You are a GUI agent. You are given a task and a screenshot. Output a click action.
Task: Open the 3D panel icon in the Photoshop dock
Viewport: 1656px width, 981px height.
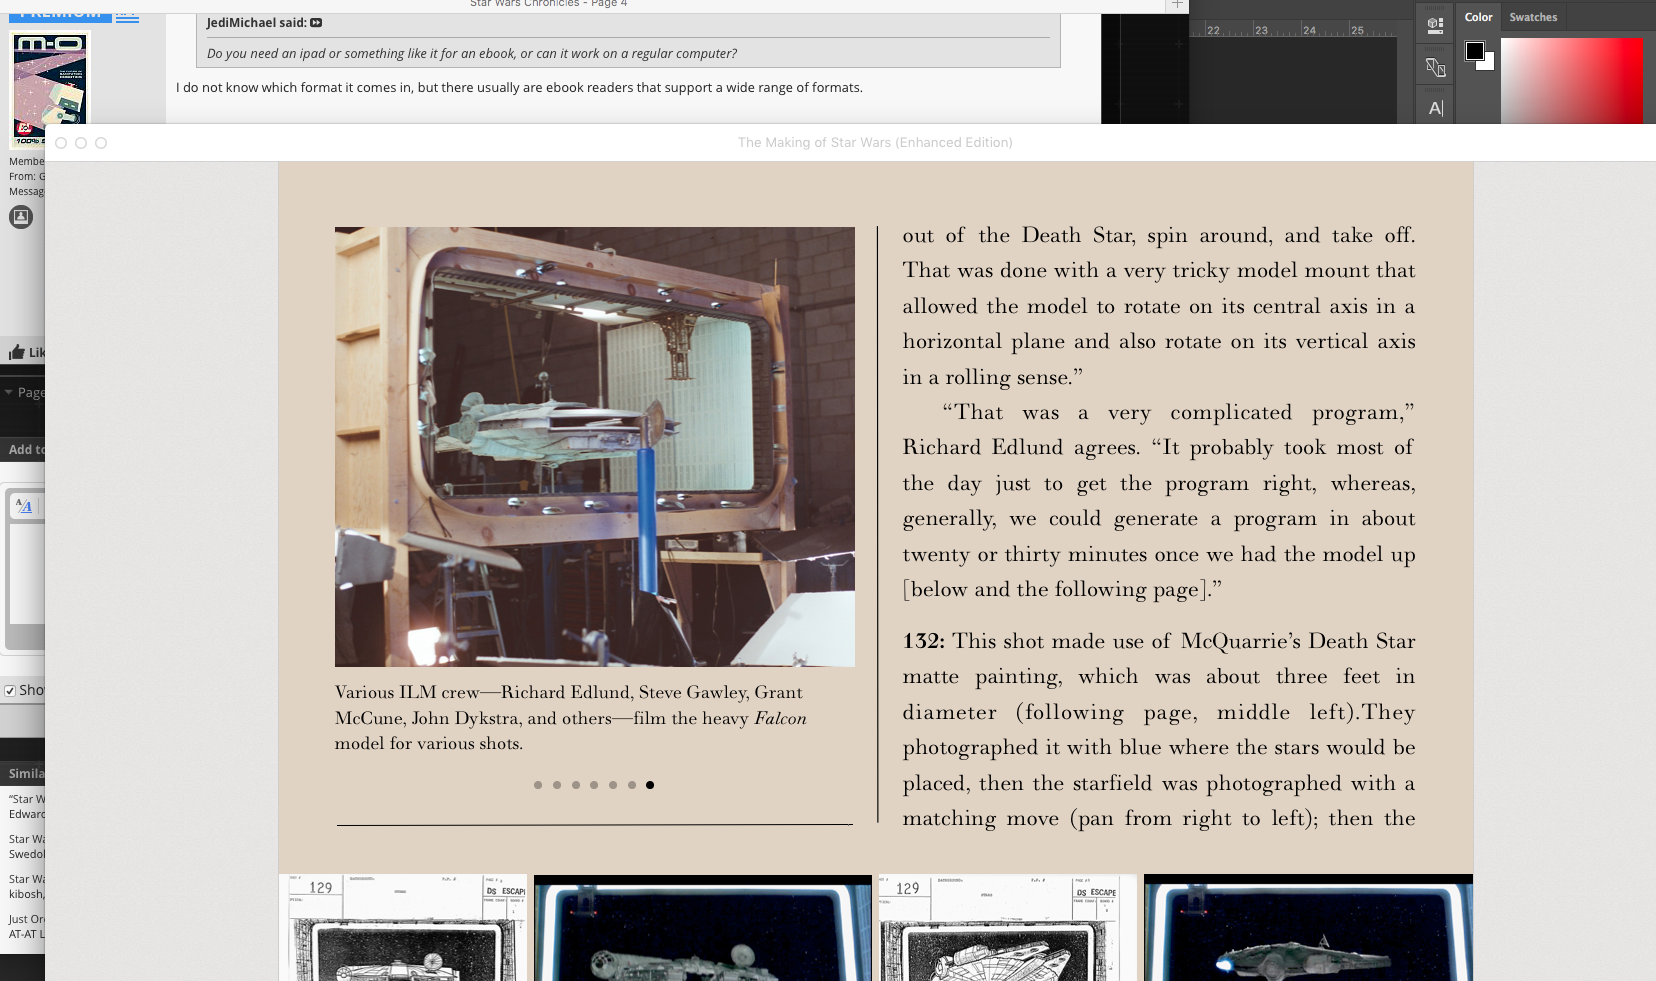[x=1435, y=26]
